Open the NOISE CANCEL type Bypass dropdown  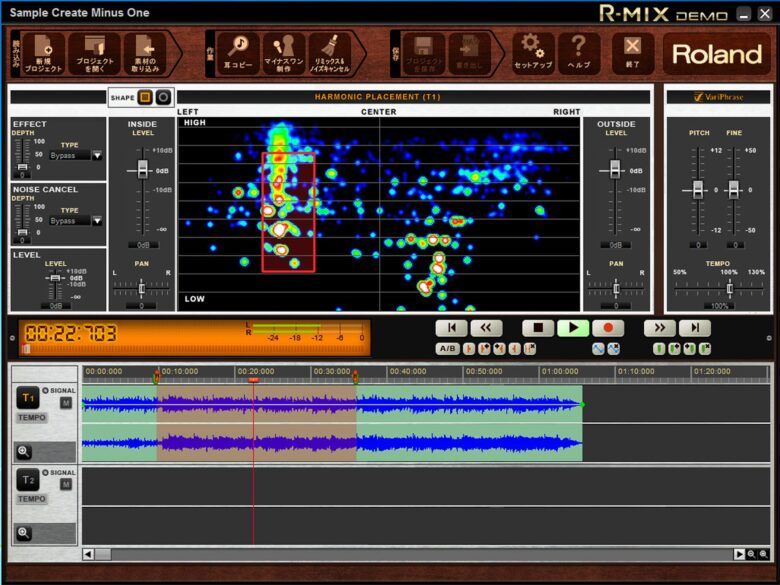(98, 220)
